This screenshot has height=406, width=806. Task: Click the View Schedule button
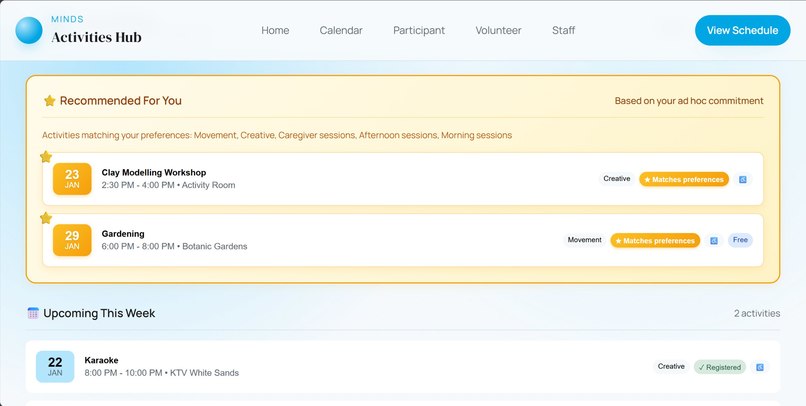(742, 30)
